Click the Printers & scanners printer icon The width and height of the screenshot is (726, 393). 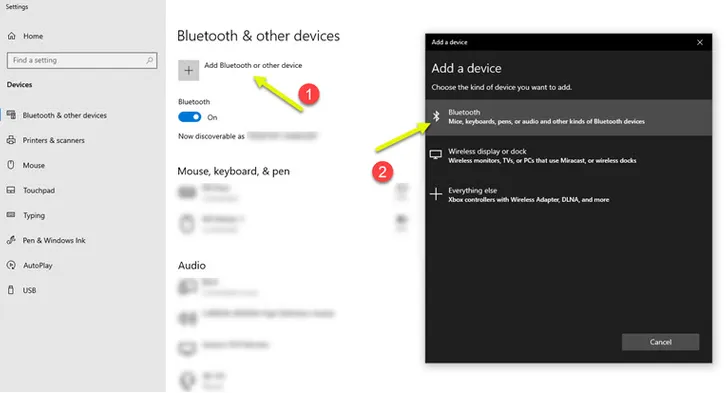11,140
